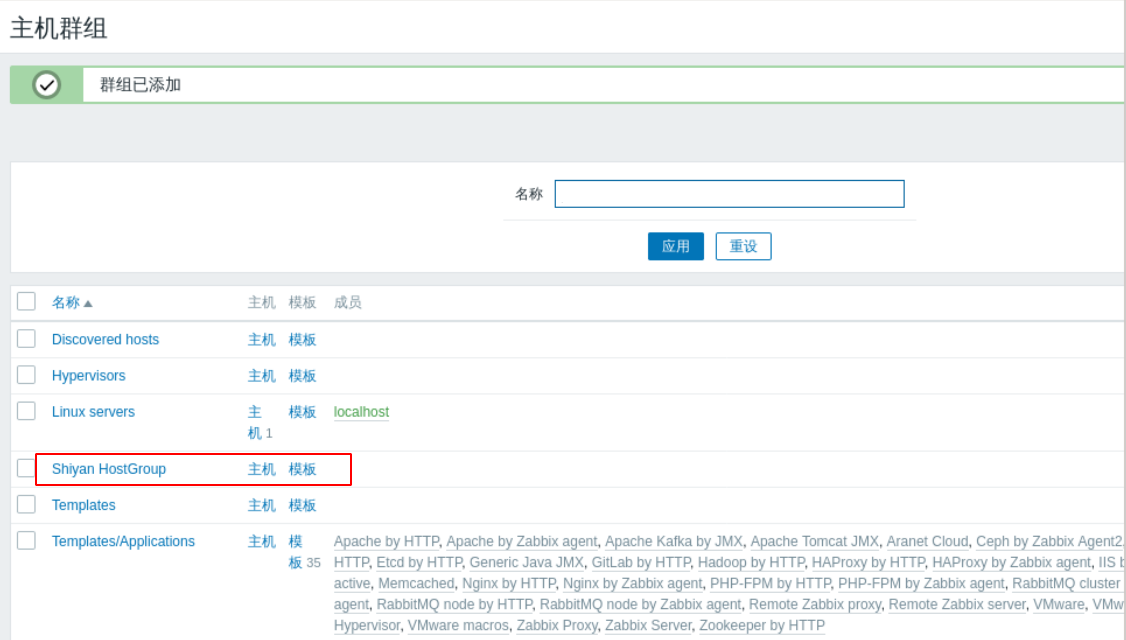Open the localhost host link

coord(361,411)
